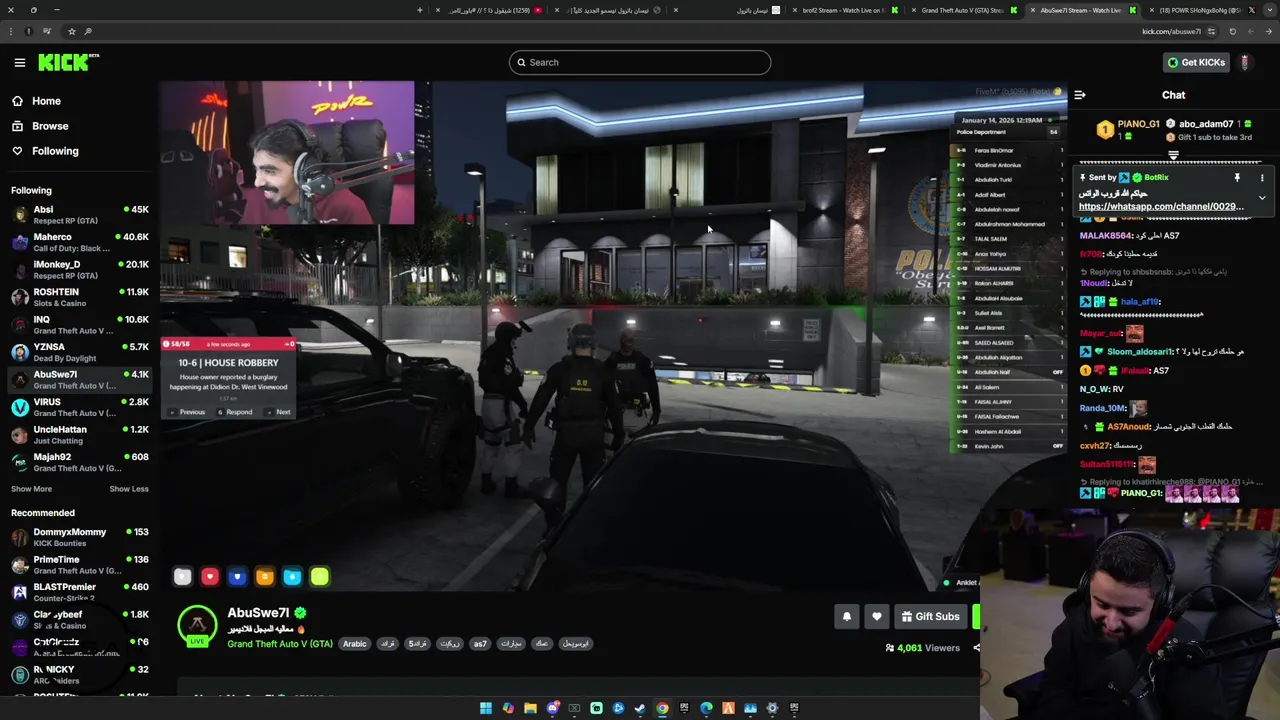Open the Kick hamburger sidebar menu
This screenshot has width=1280, height=720.
(19, 62)
